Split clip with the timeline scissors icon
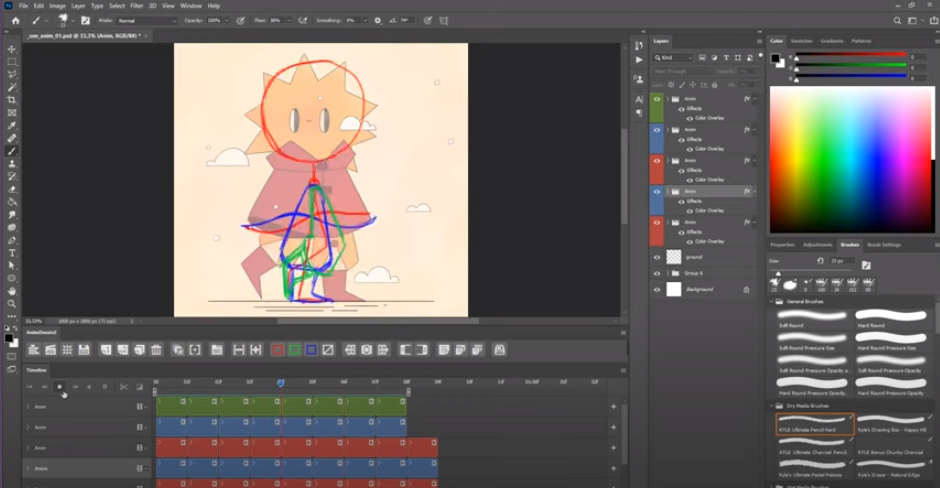This screenshot has height=488, width=940. click(x=123, y=386)
